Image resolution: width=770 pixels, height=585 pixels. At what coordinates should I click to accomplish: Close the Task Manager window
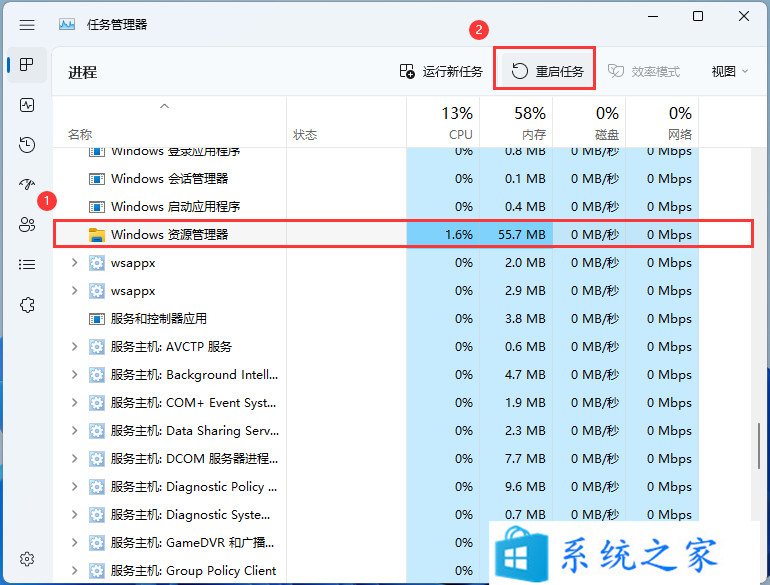743,16
